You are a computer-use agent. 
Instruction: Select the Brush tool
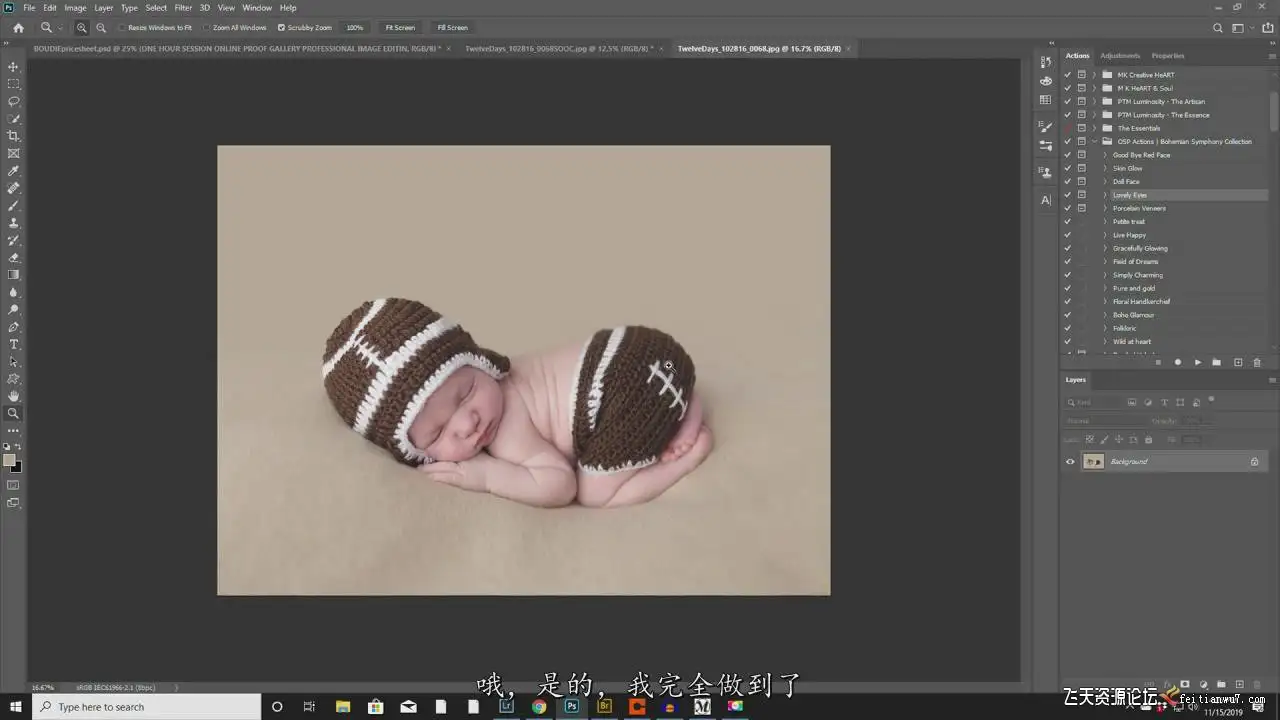[x=14, y=205]
